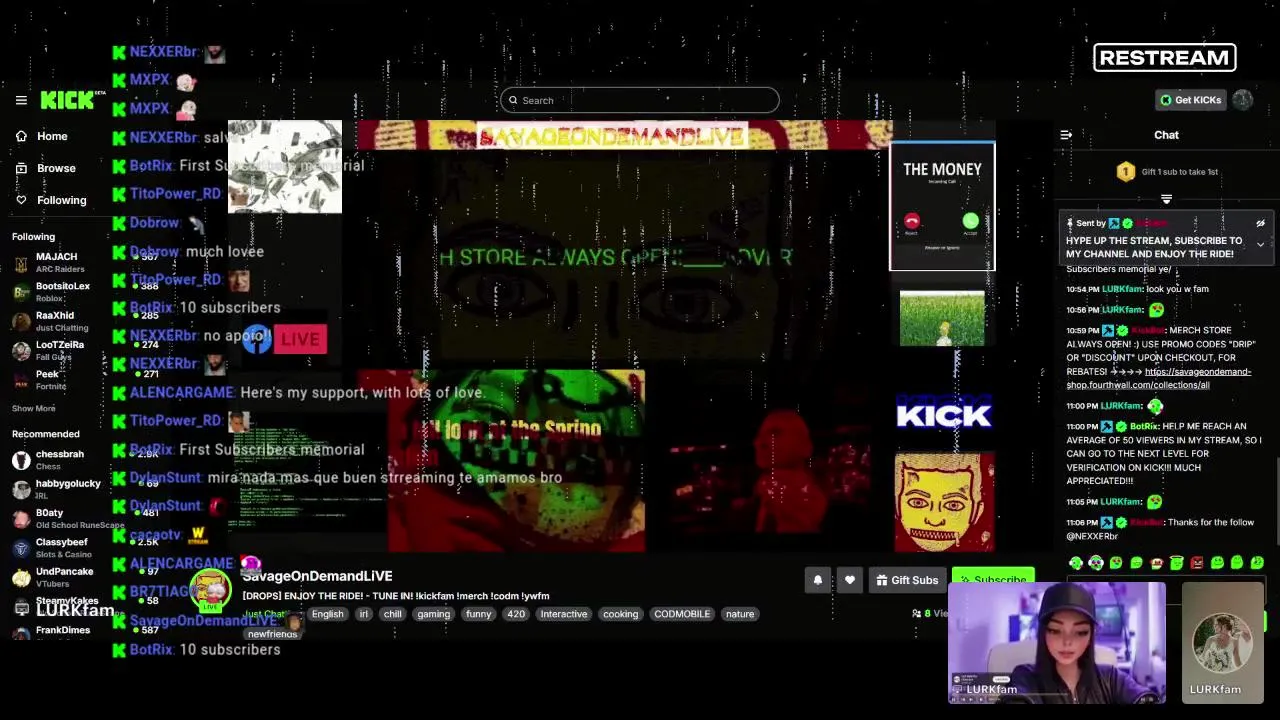
Task: Type in the Search field
Action: (640, 100)
